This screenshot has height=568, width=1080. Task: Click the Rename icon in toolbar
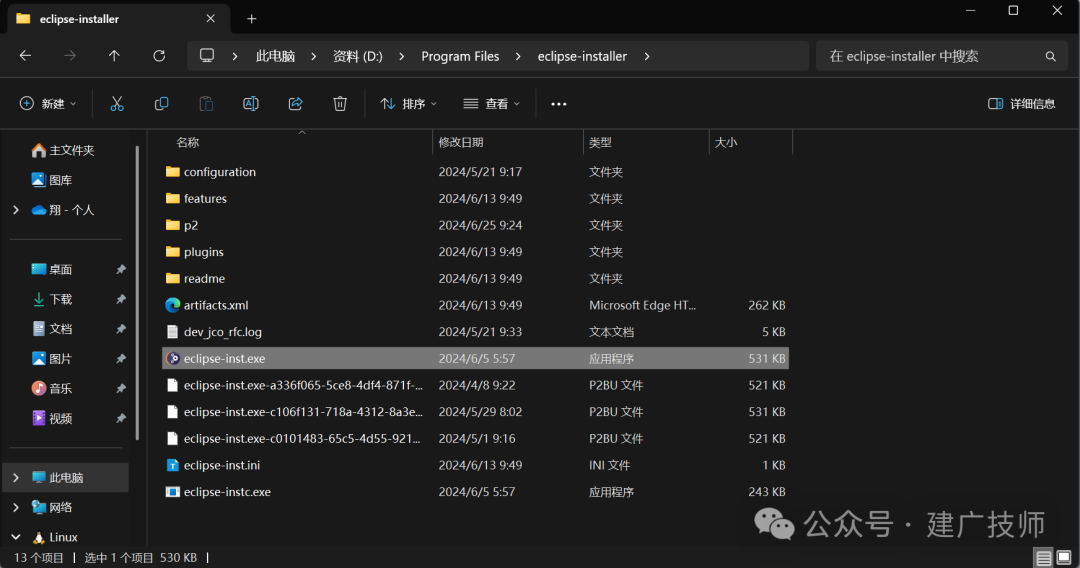(x=251, y=104)
